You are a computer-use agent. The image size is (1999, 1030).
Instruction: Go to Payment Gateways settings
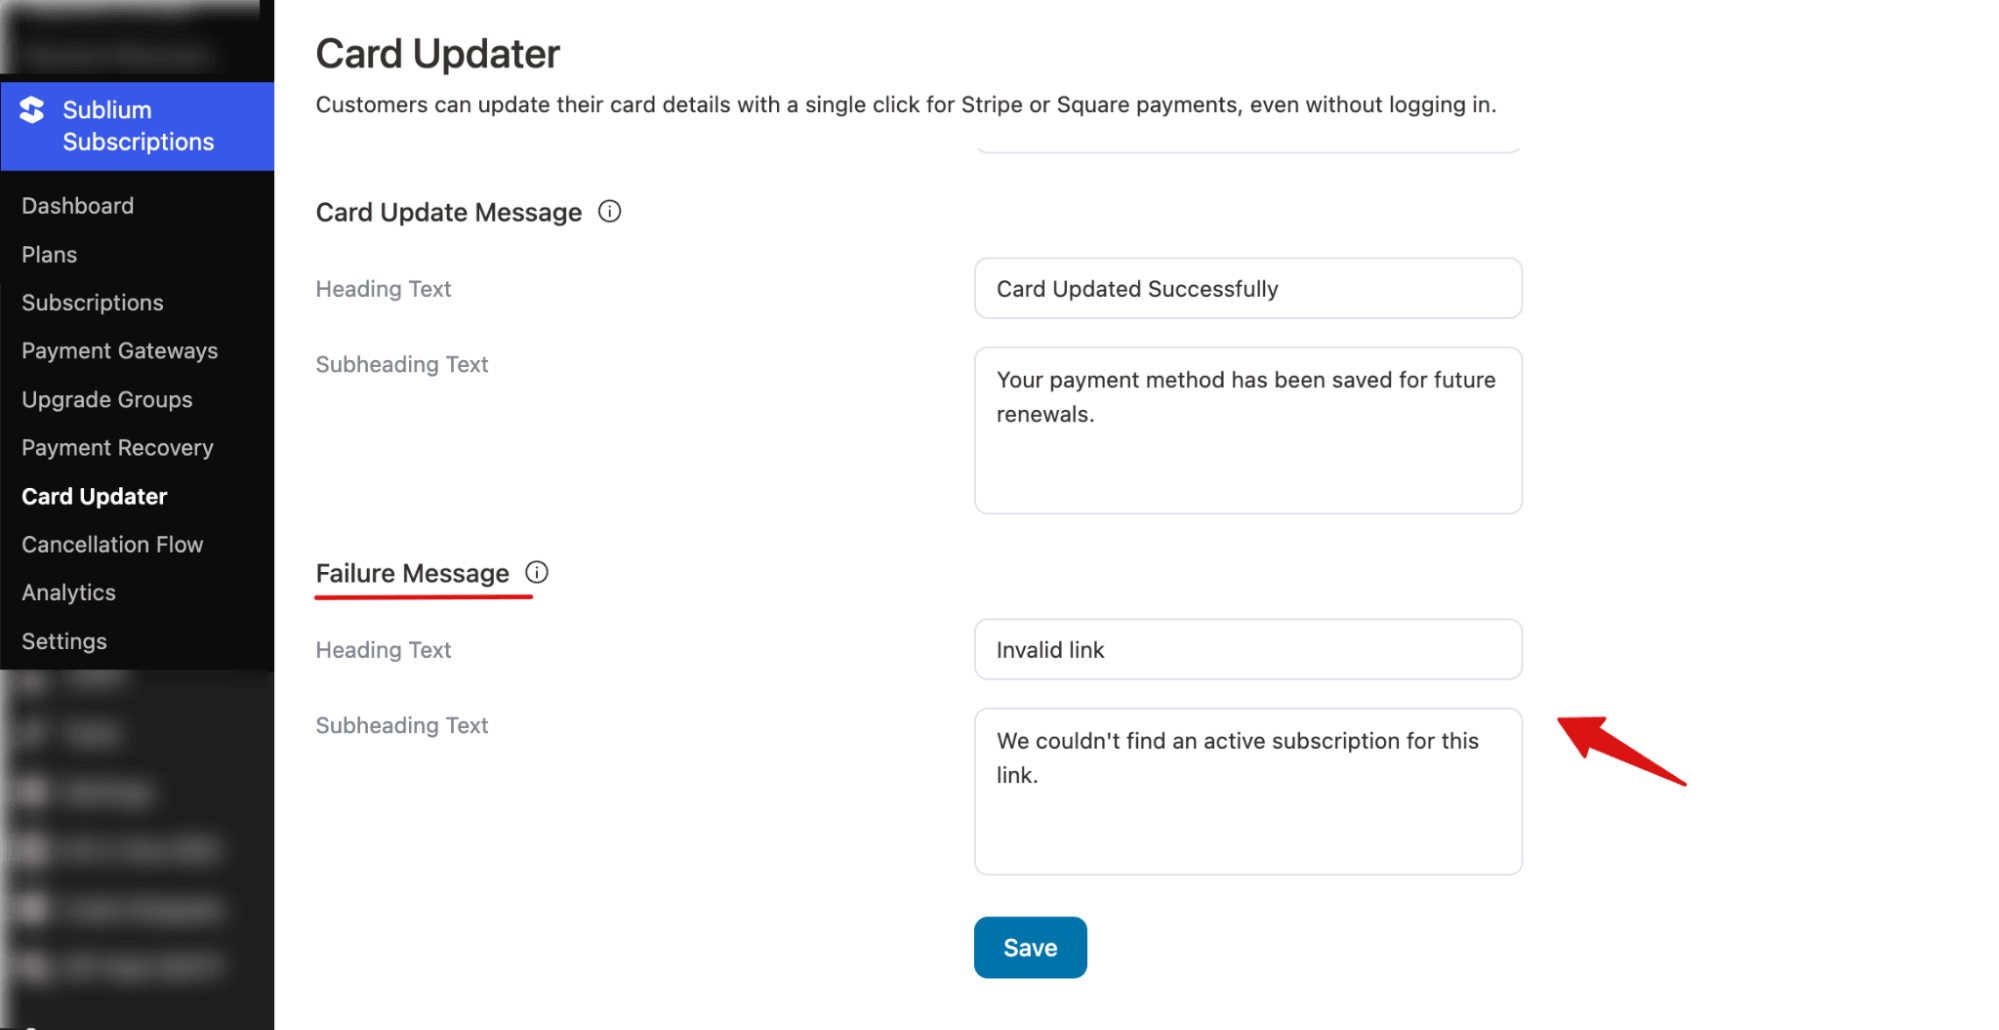point(119,350)
